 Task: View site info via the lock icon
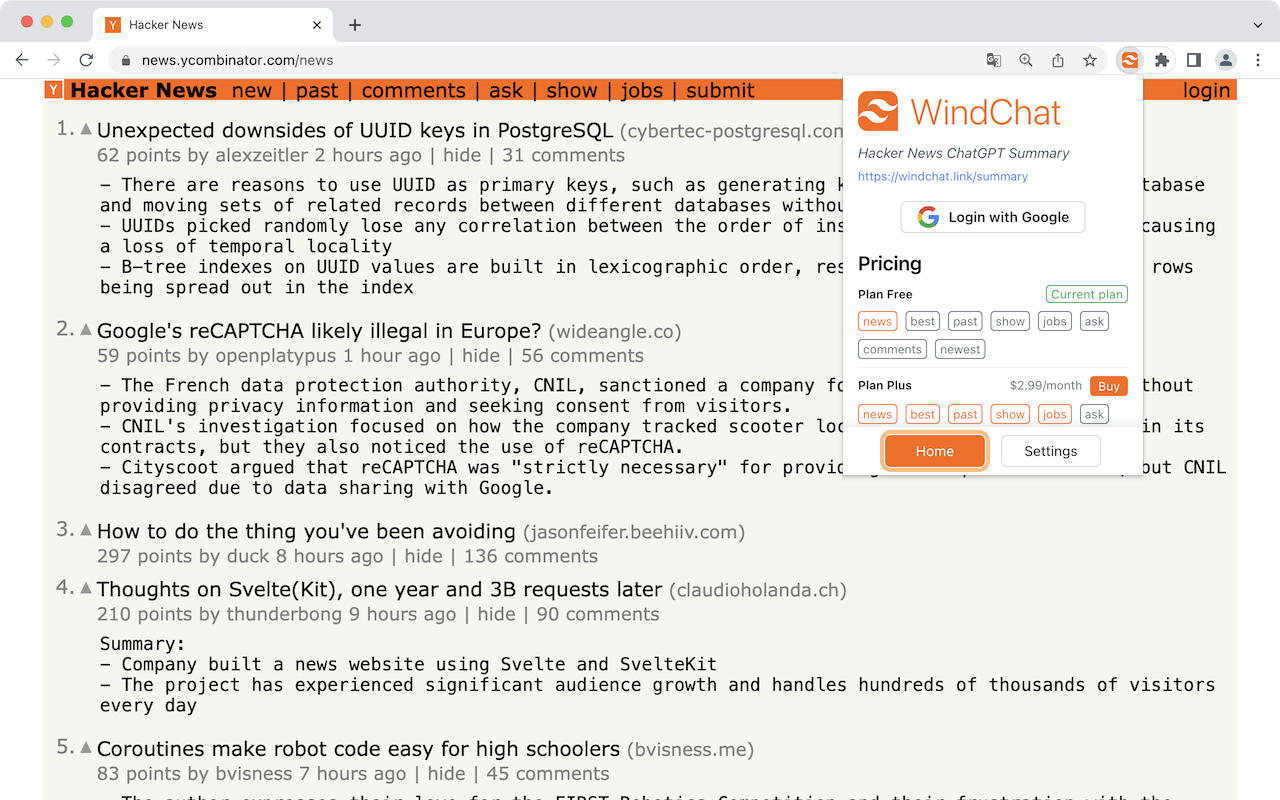click(126, 60)
